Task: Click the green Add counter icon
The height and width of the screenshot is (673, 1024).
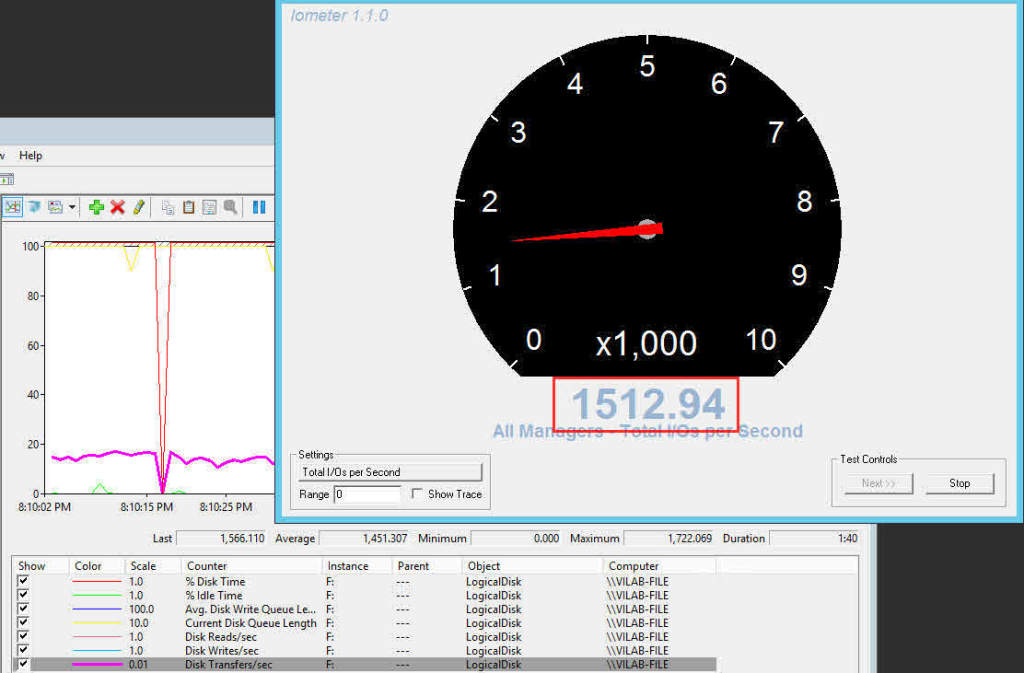Action: [x=96, y=207]
